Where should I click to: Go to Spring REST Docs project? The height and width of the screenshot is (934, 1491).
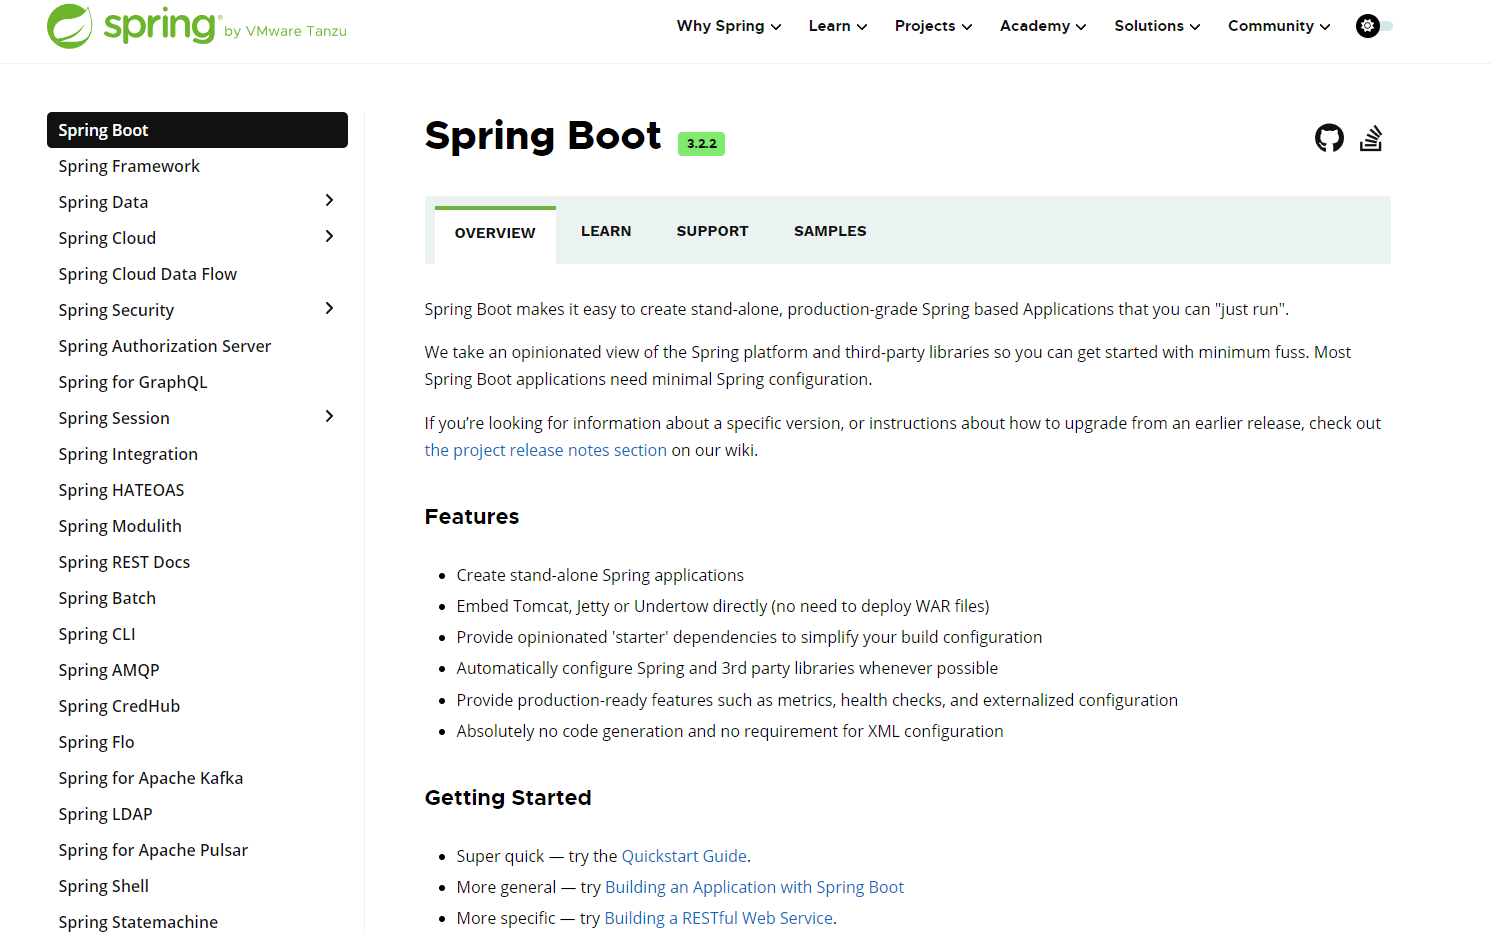click(x=124, y=562)
